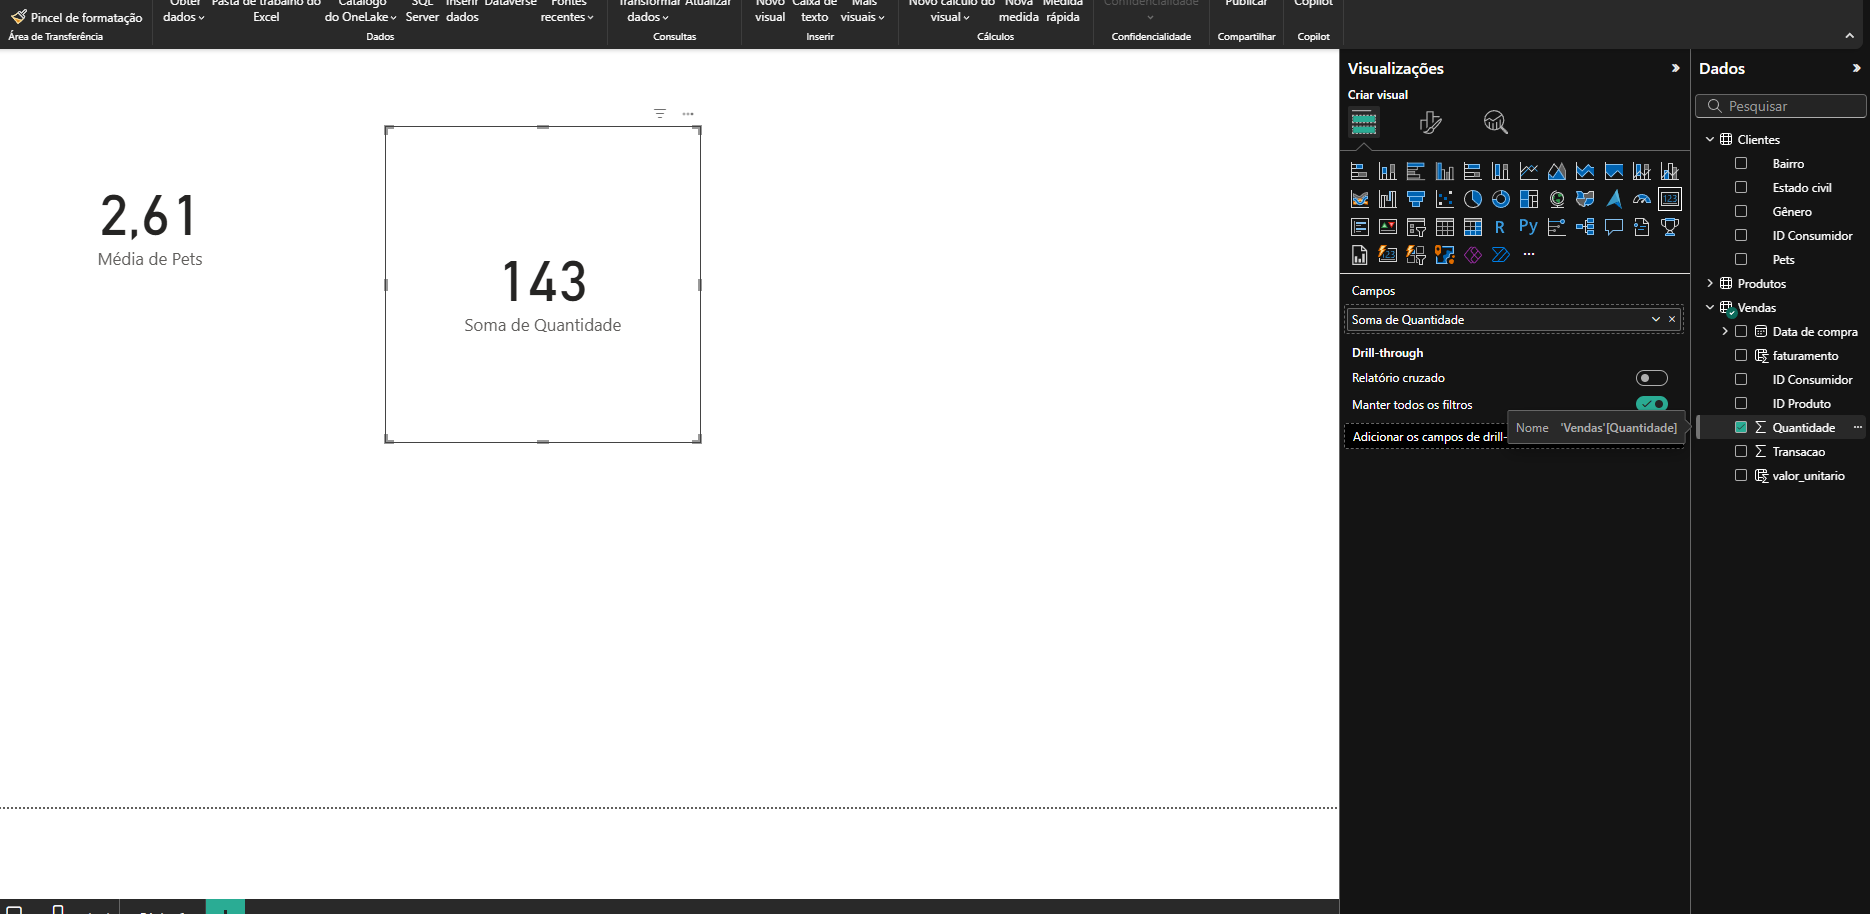Collapse the Dados pane
1870x914 pixels.
tap(1856, 68)
